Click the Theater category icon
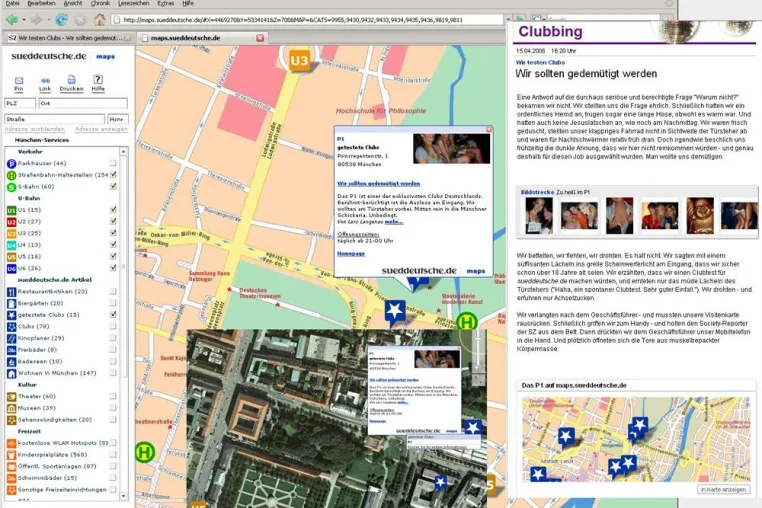The width and height of the screenshot is (762, 508). [x=12, y=397]
